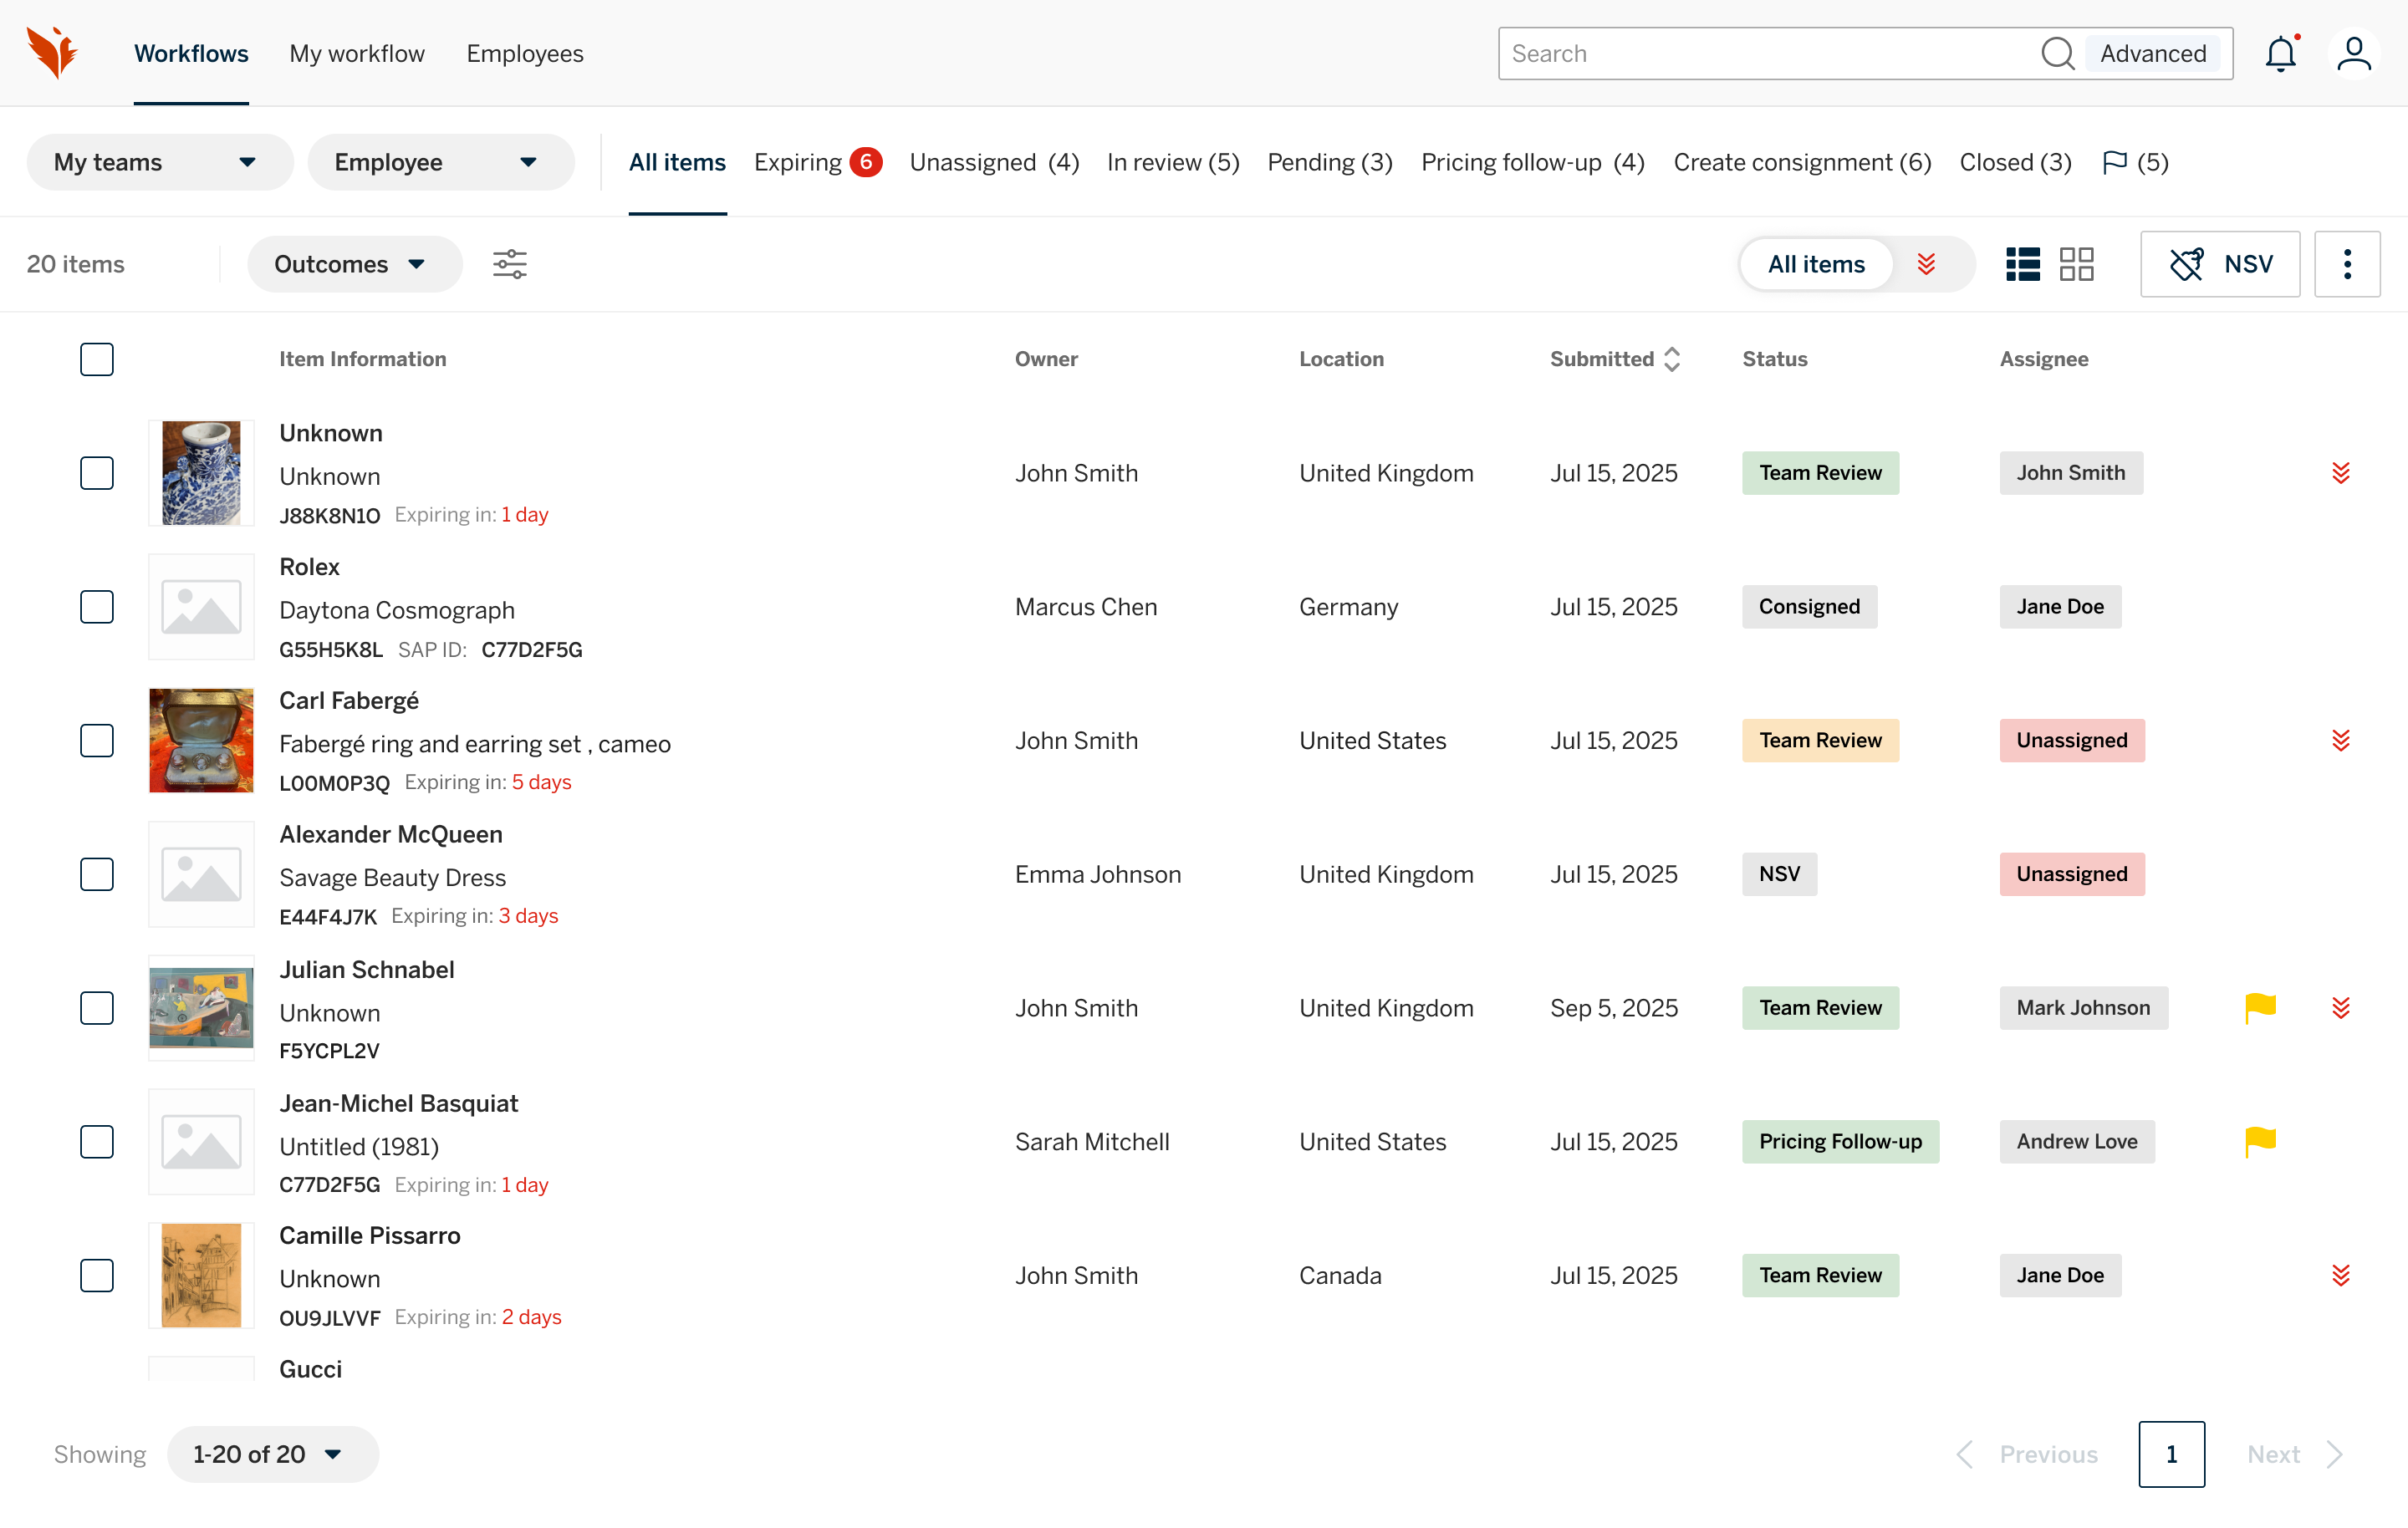Select the Unassigned (4) tab
This screenshot has width=2408, height=1528.
pyautogui.click(x=994, y=162)
